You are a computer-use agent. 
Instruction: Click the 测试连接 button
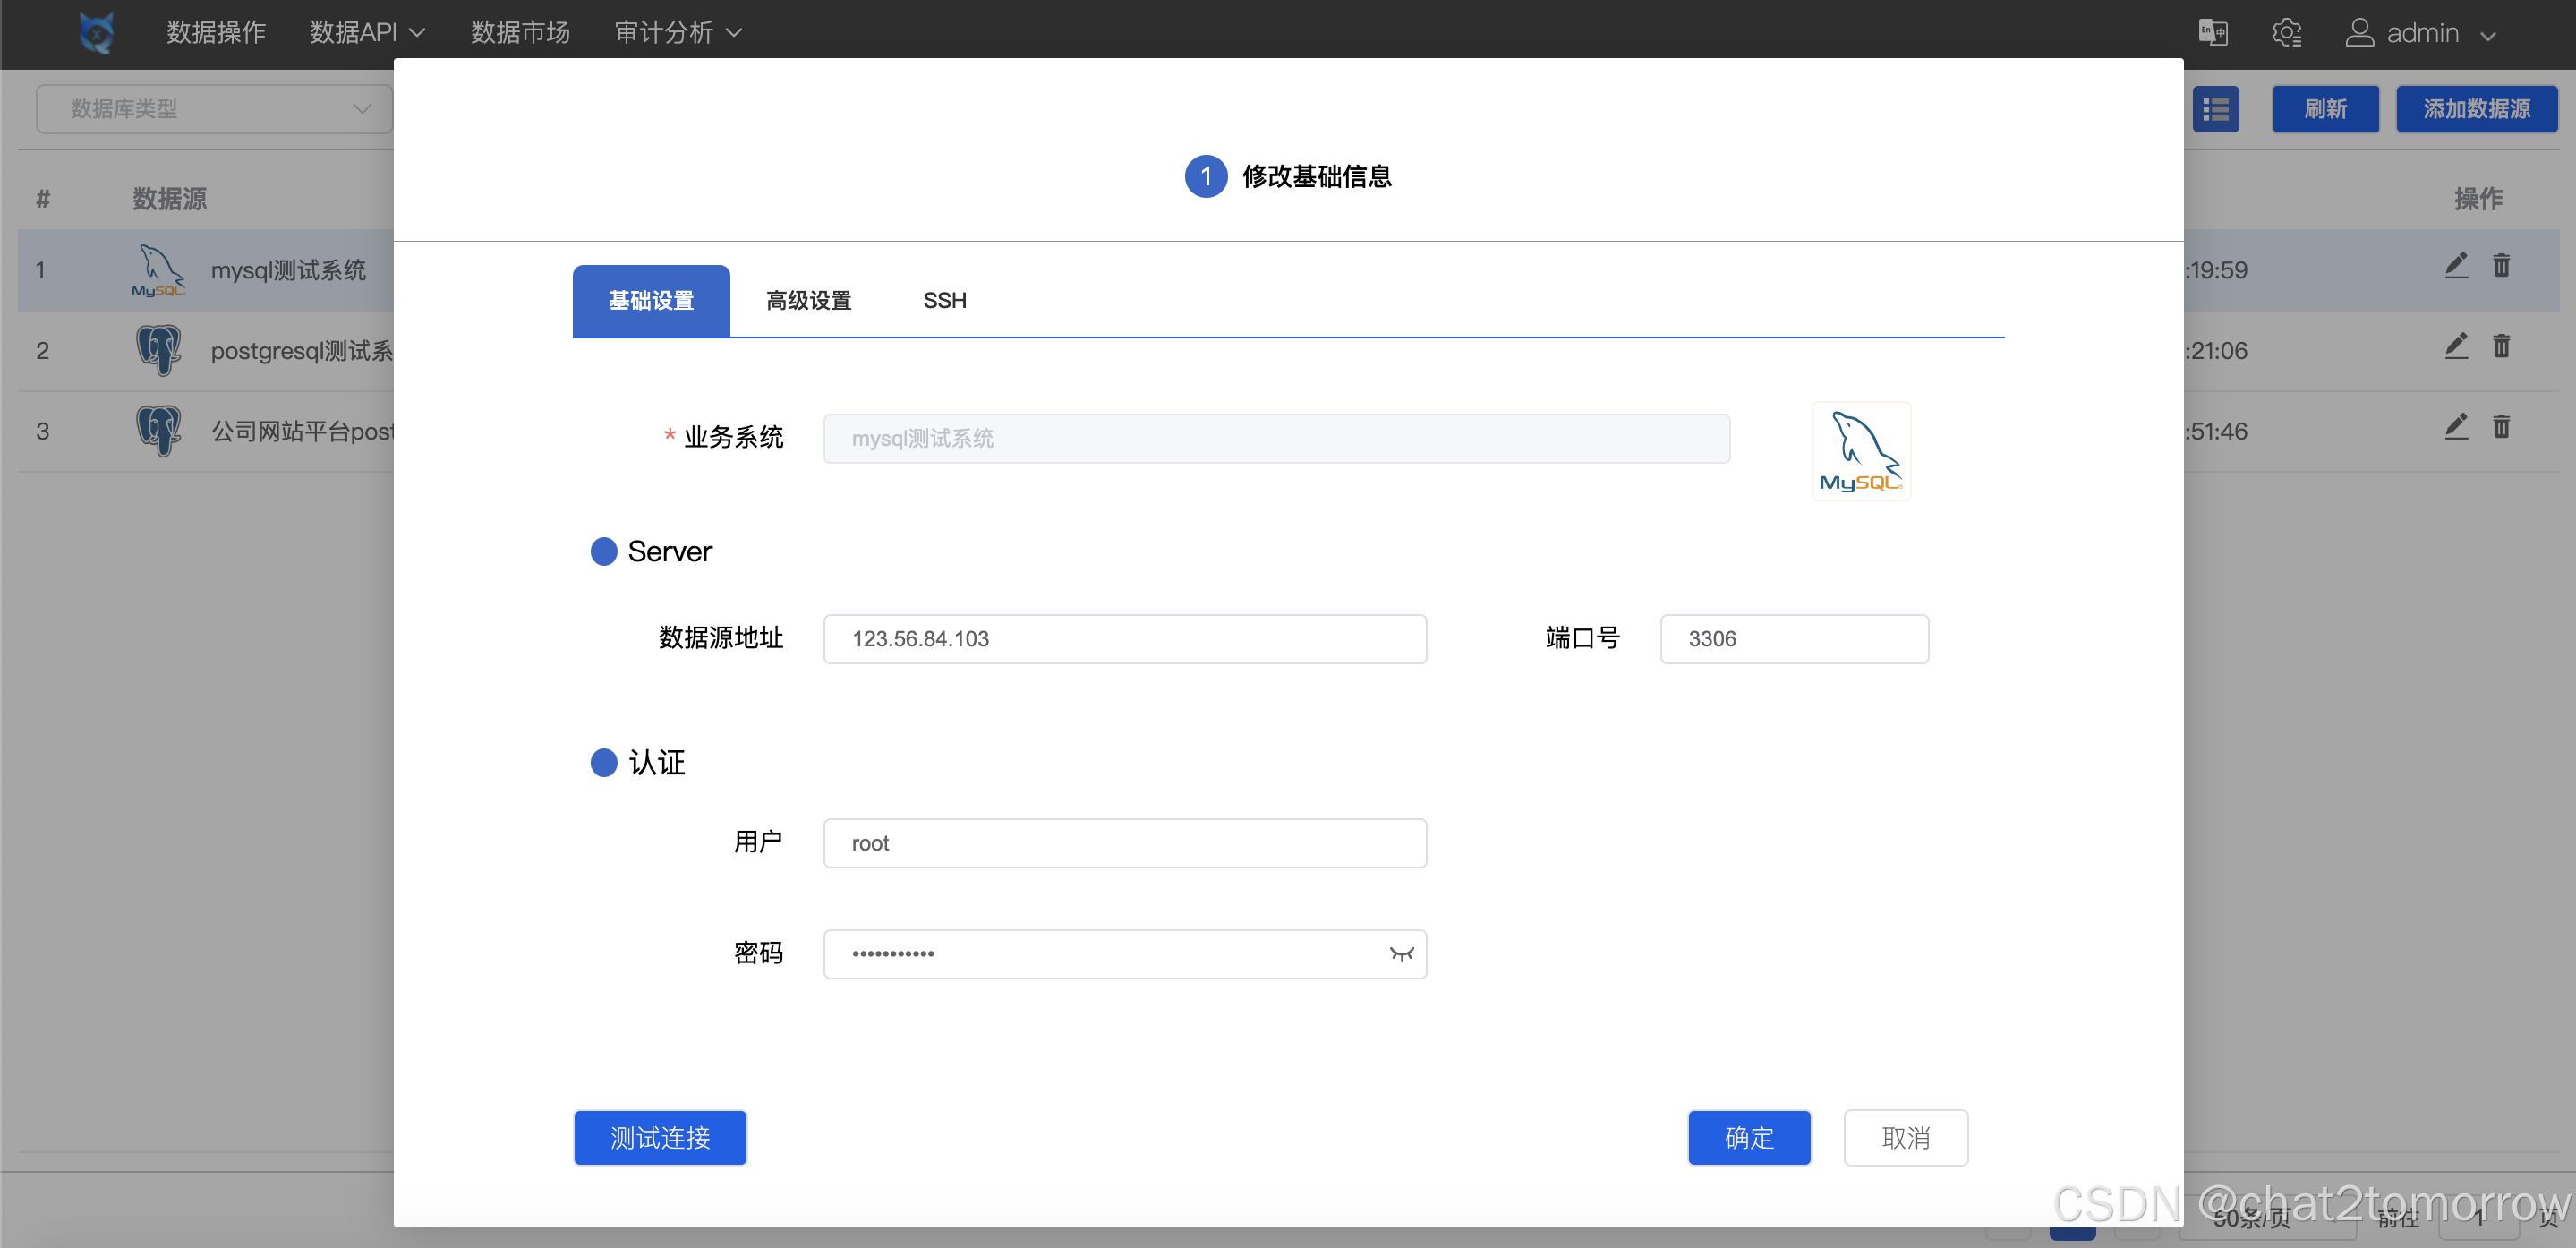[x=660, y=1138]
